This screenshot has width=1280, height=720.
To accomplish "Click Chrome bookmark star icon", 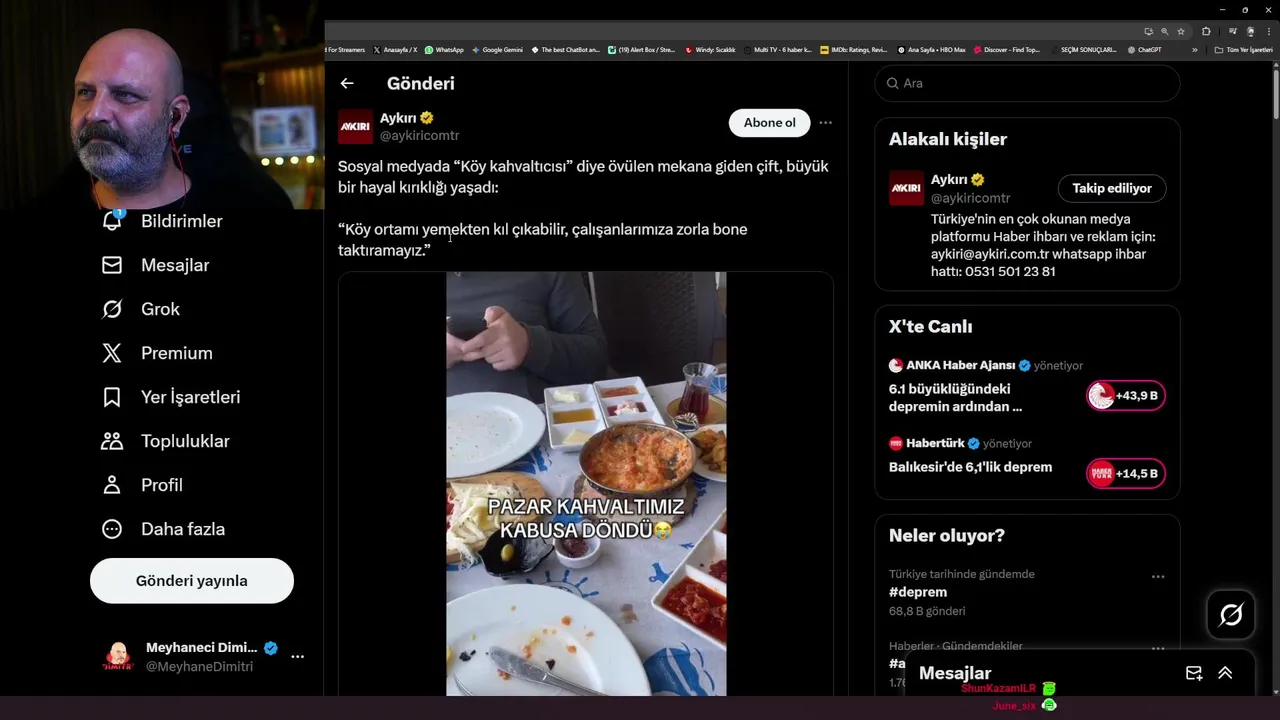I will click(x=1181, y=31).
